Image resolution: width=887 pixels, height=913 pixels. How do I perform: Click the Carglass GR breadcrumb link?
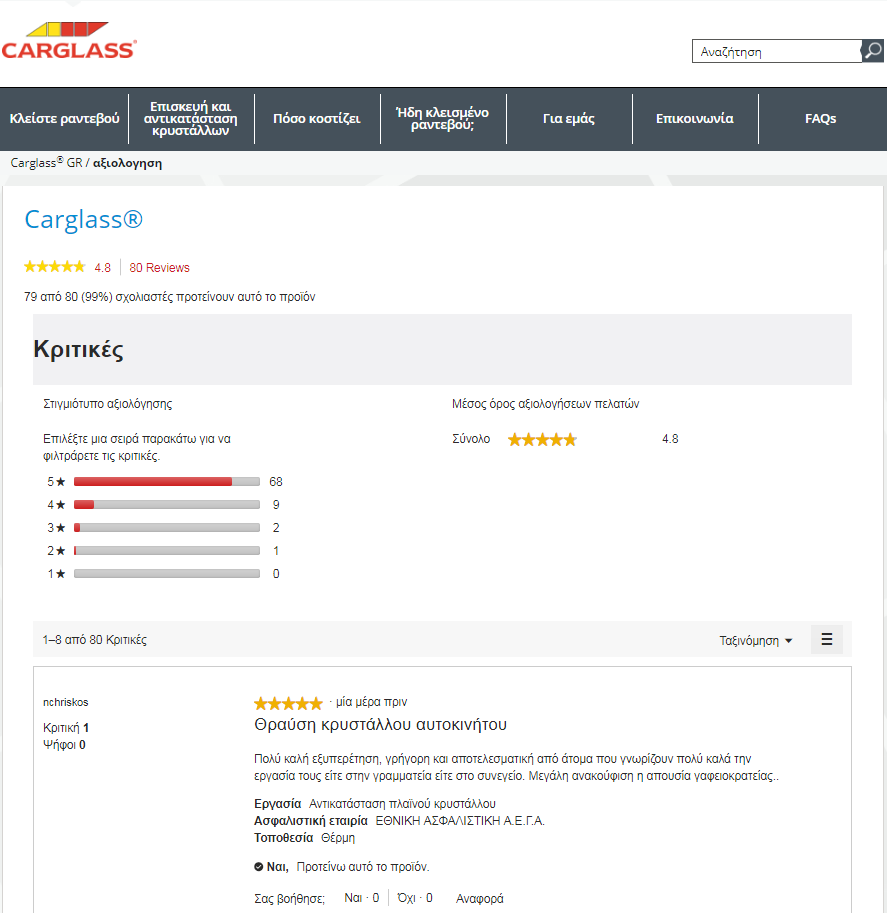[46, 163]
